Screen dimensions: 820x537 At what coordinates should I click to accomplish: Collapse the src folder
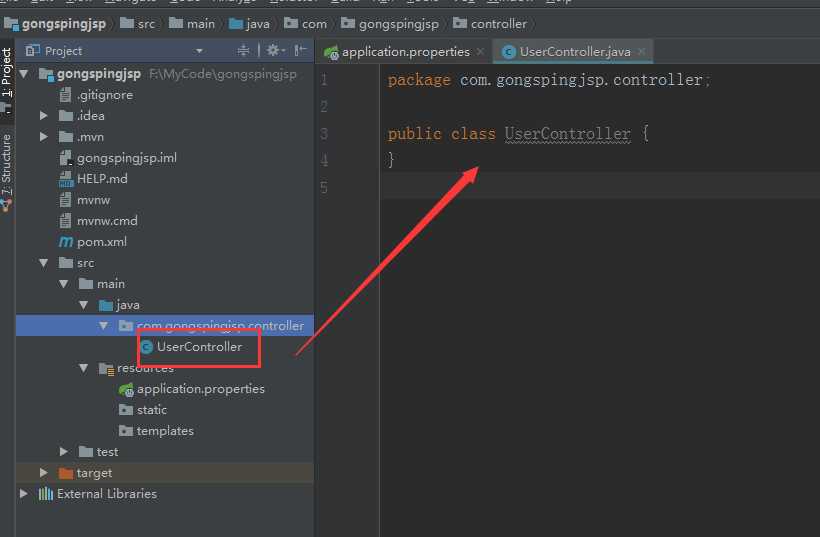pos(44,262)
